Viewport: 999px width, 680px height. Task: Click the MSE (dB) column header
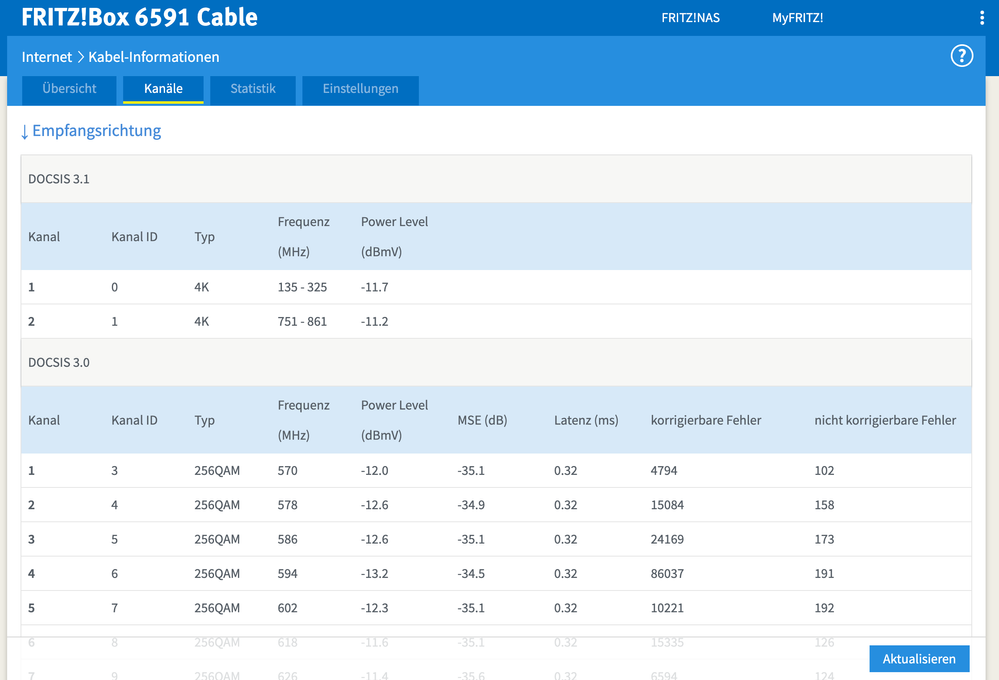coord(482,420)
